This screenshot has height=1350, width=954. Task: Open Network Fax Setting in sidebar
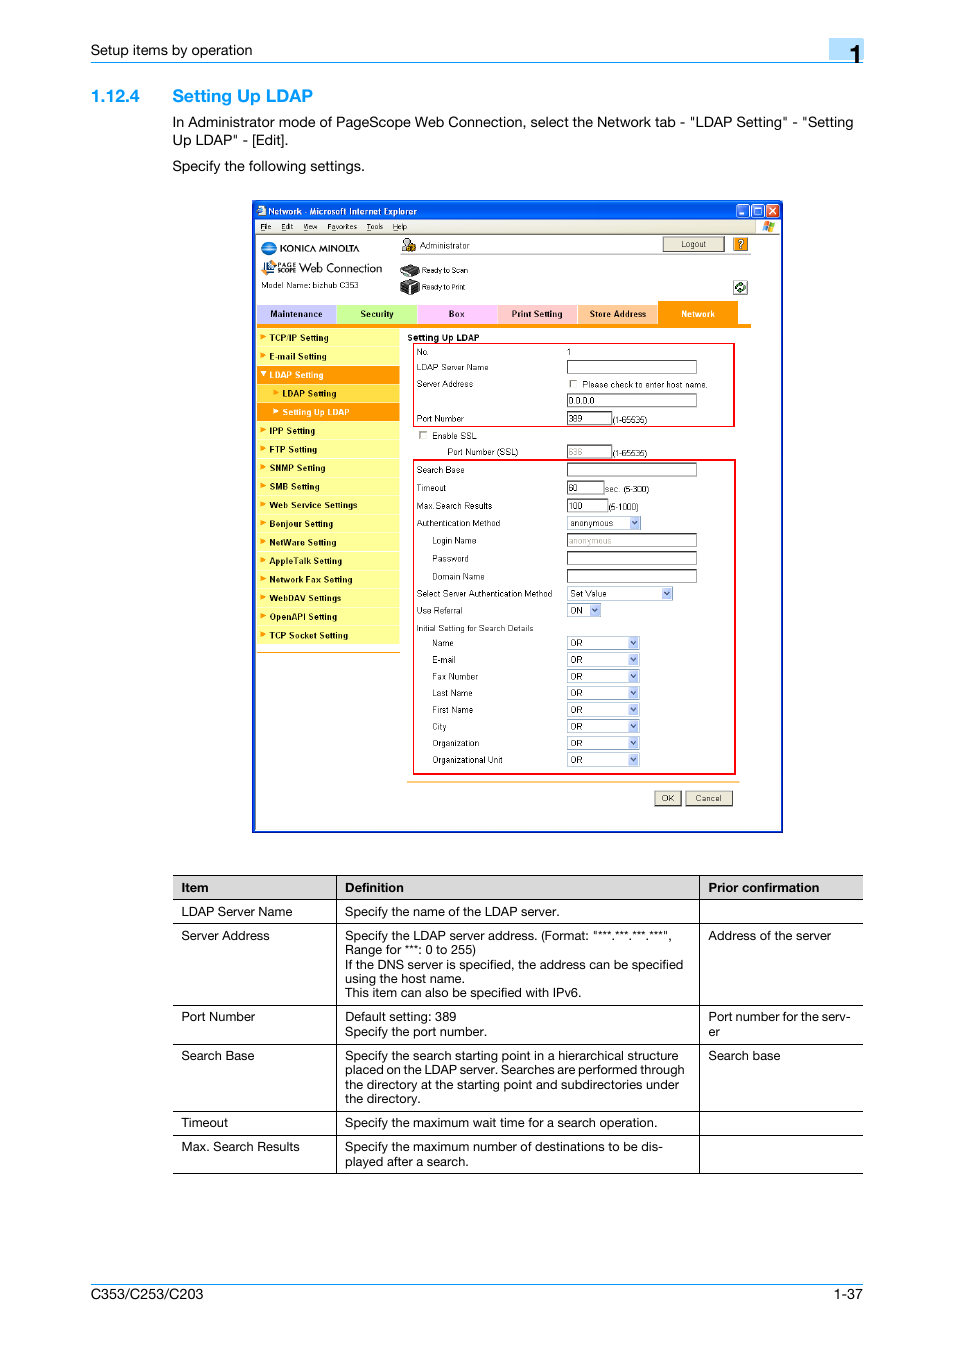point(328,579)
